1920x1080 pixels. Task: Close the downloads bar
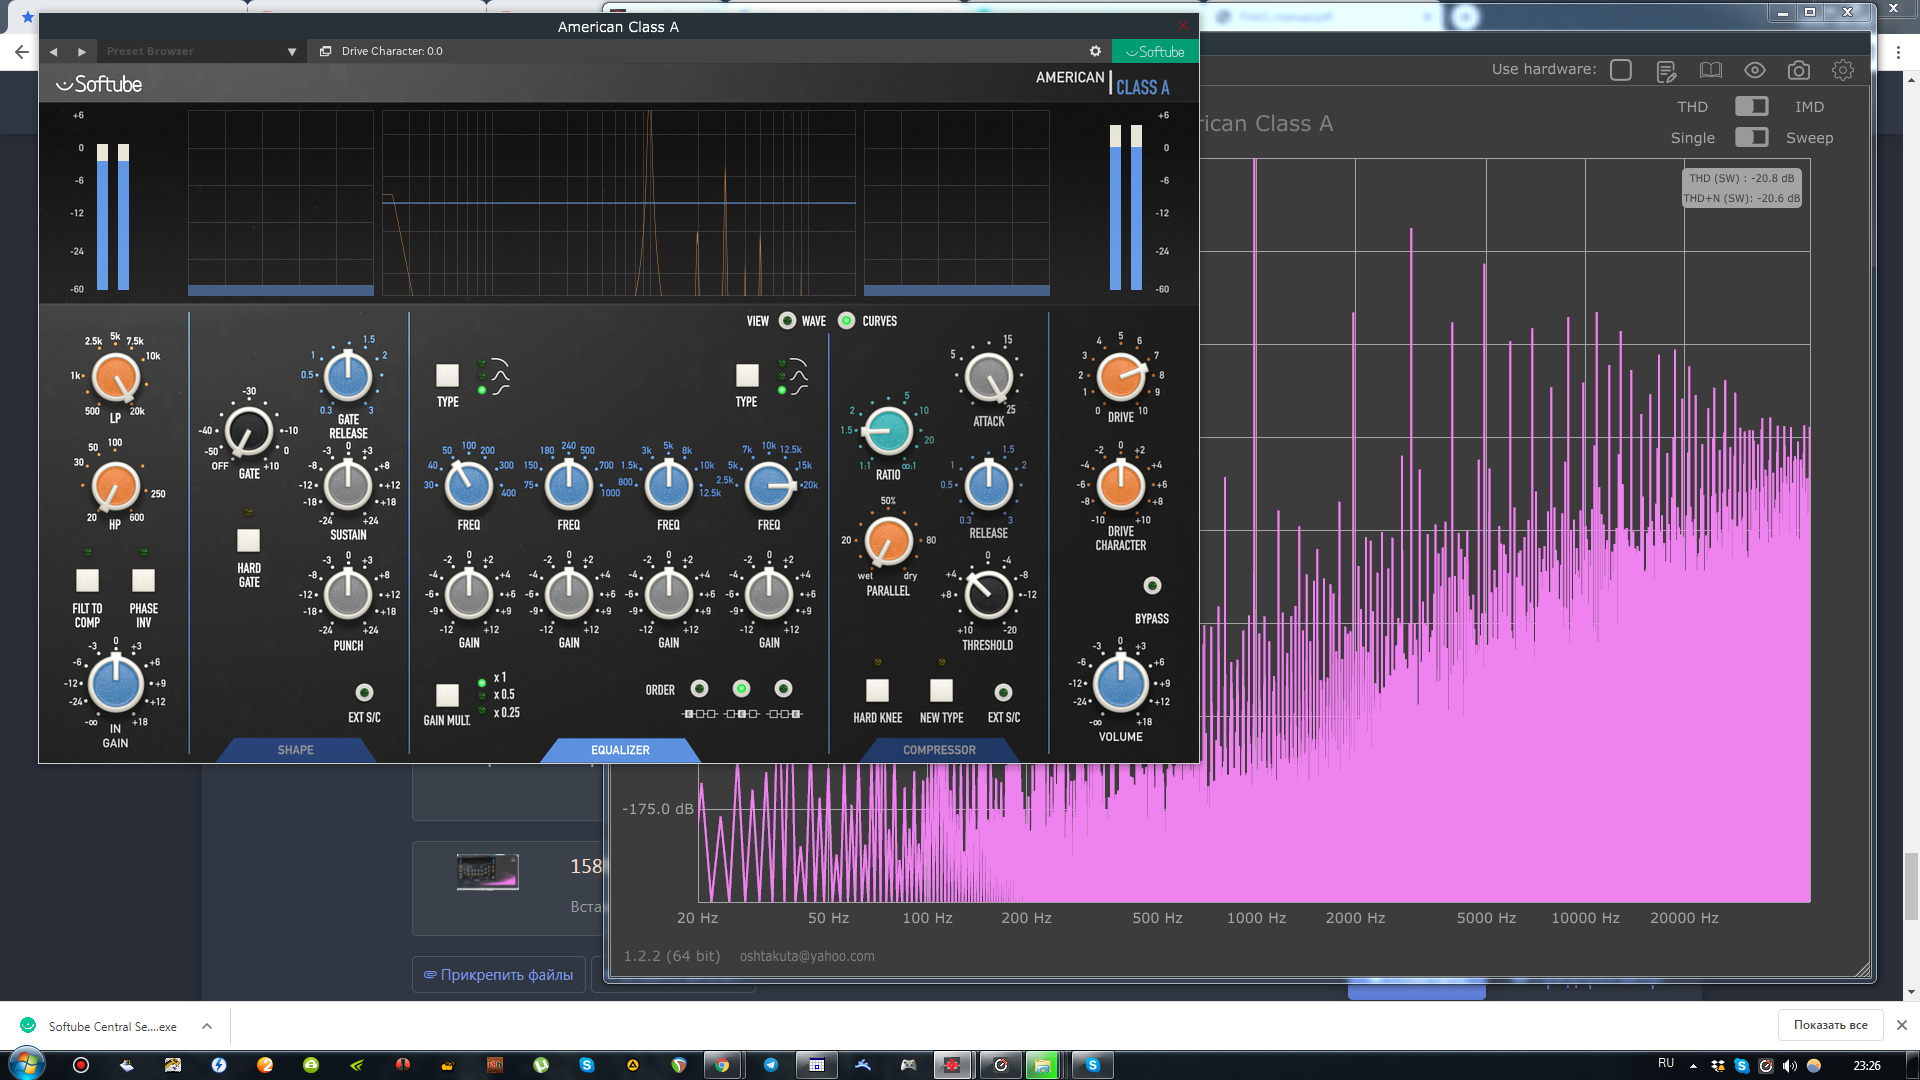click(x=1902, y=1025)
